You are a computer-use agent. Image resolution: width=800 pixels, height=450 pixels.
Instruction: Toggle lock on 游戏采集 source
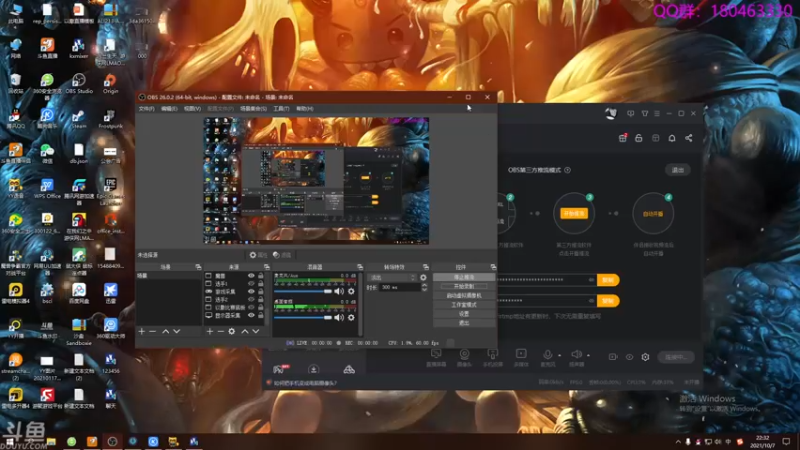(x=261, y=291)
